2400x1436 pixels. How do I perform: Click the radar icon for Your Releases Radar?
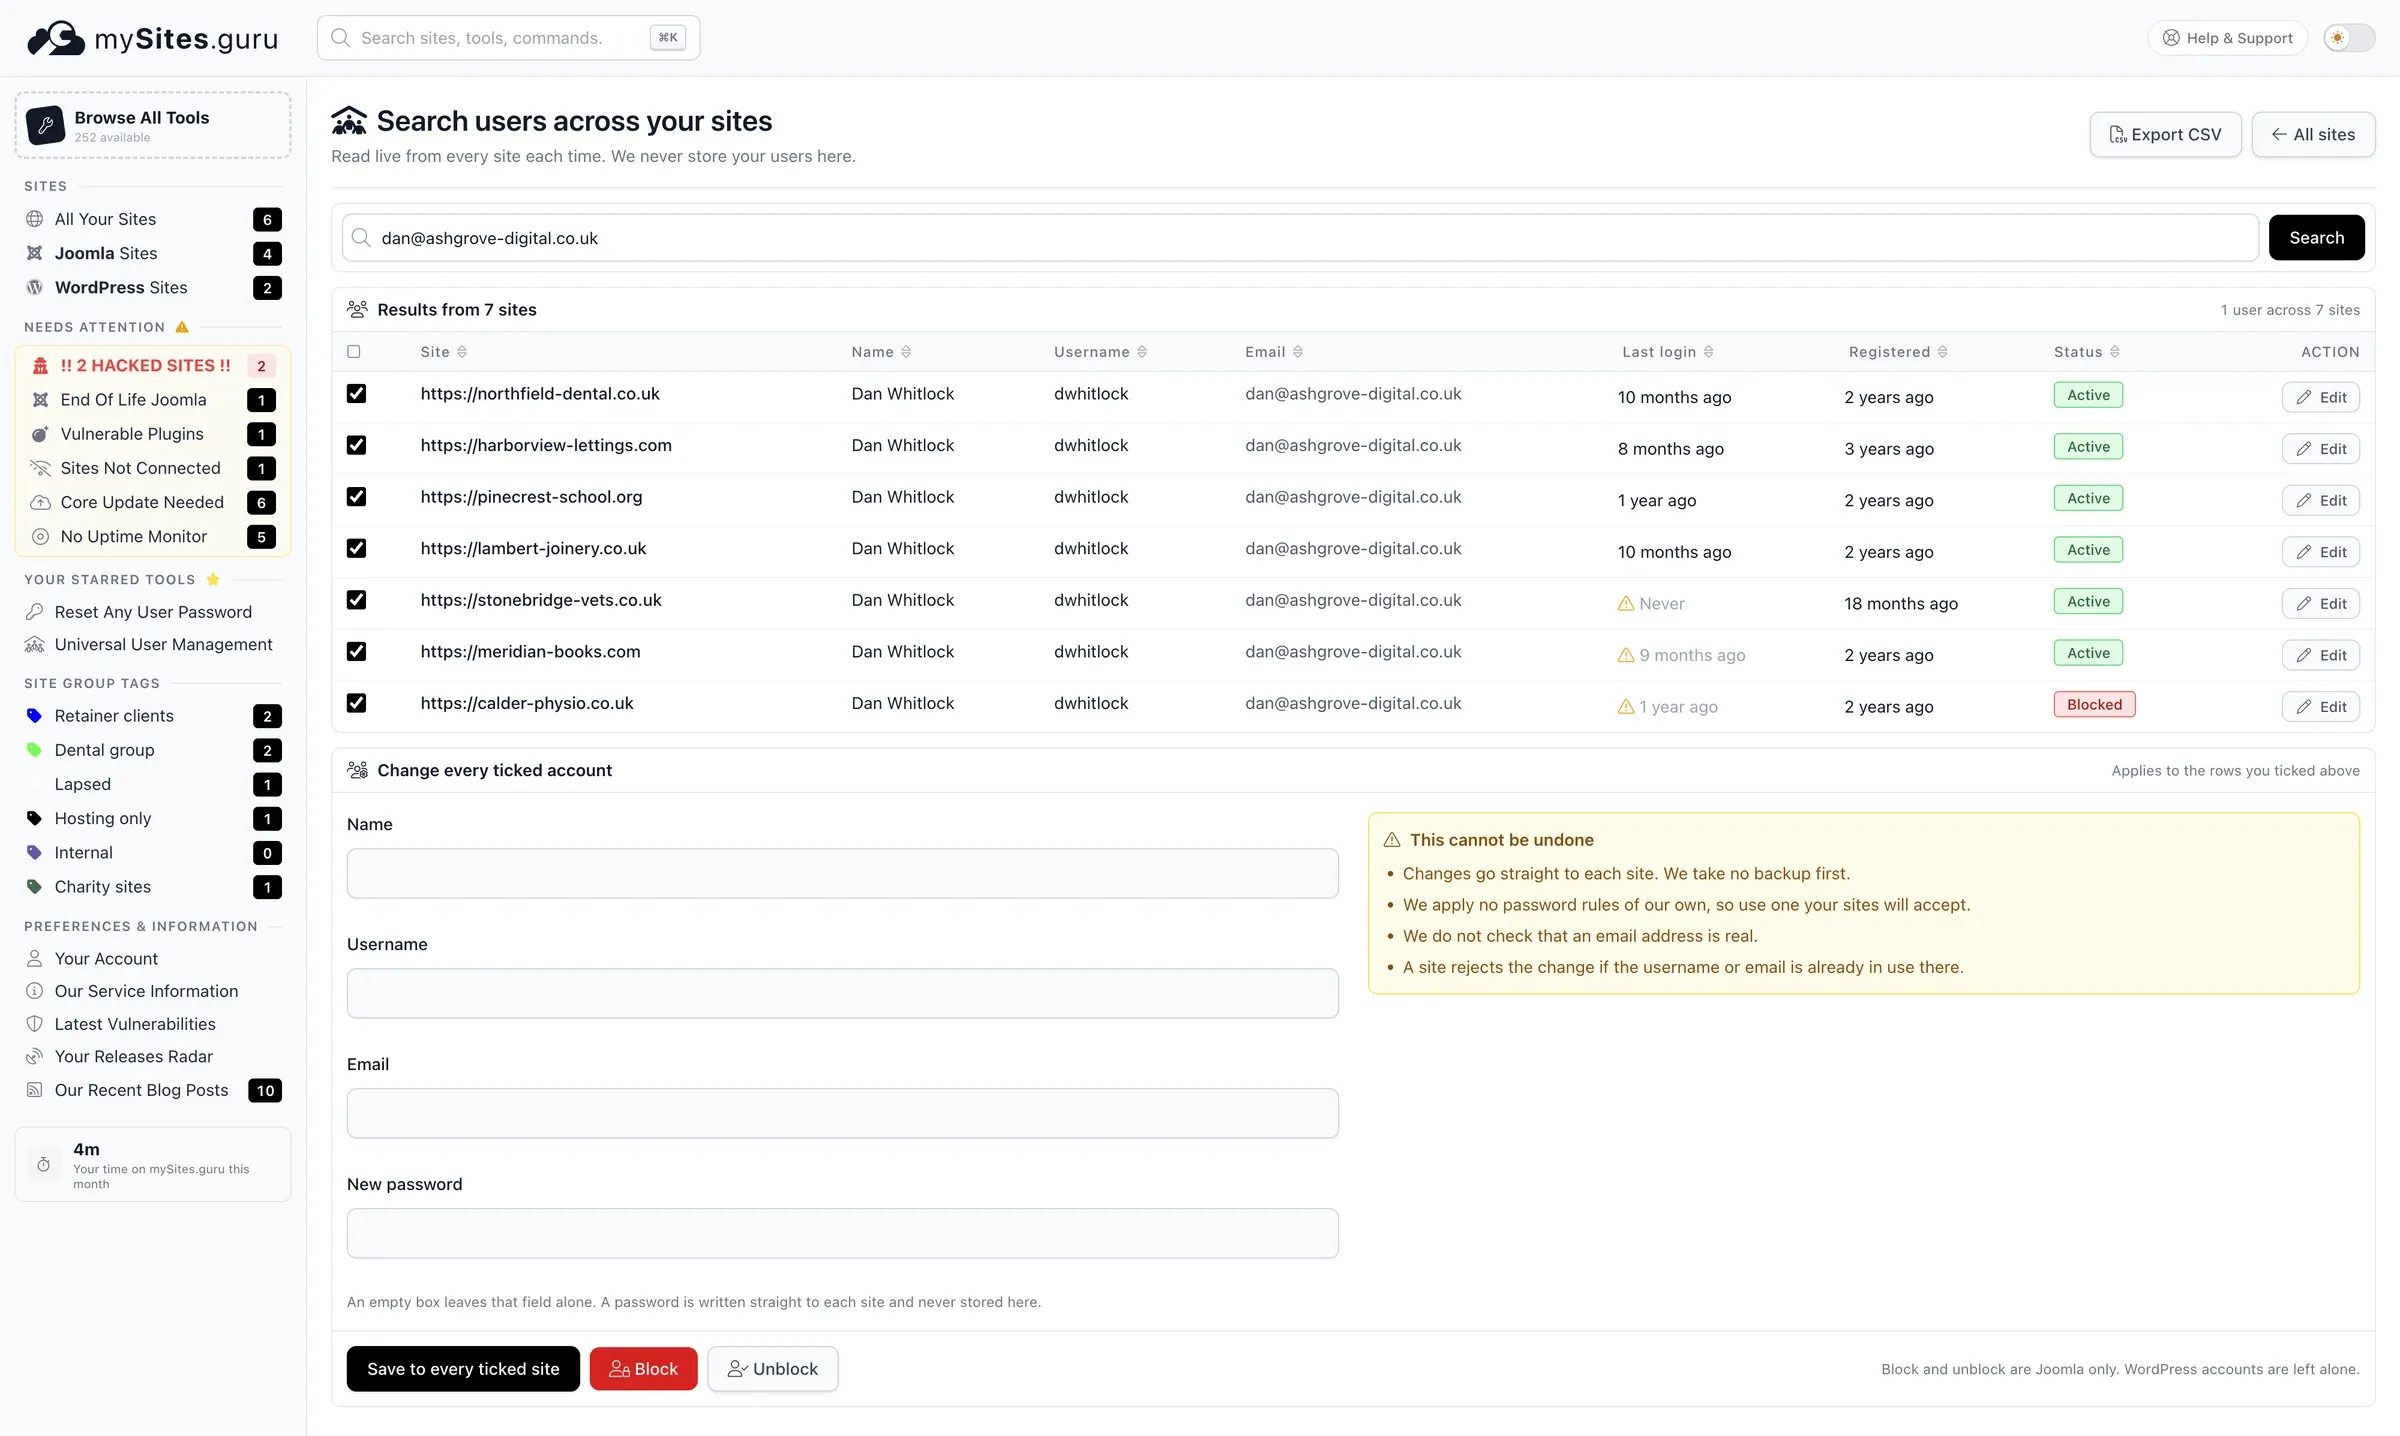click(x=35, y=1057)
